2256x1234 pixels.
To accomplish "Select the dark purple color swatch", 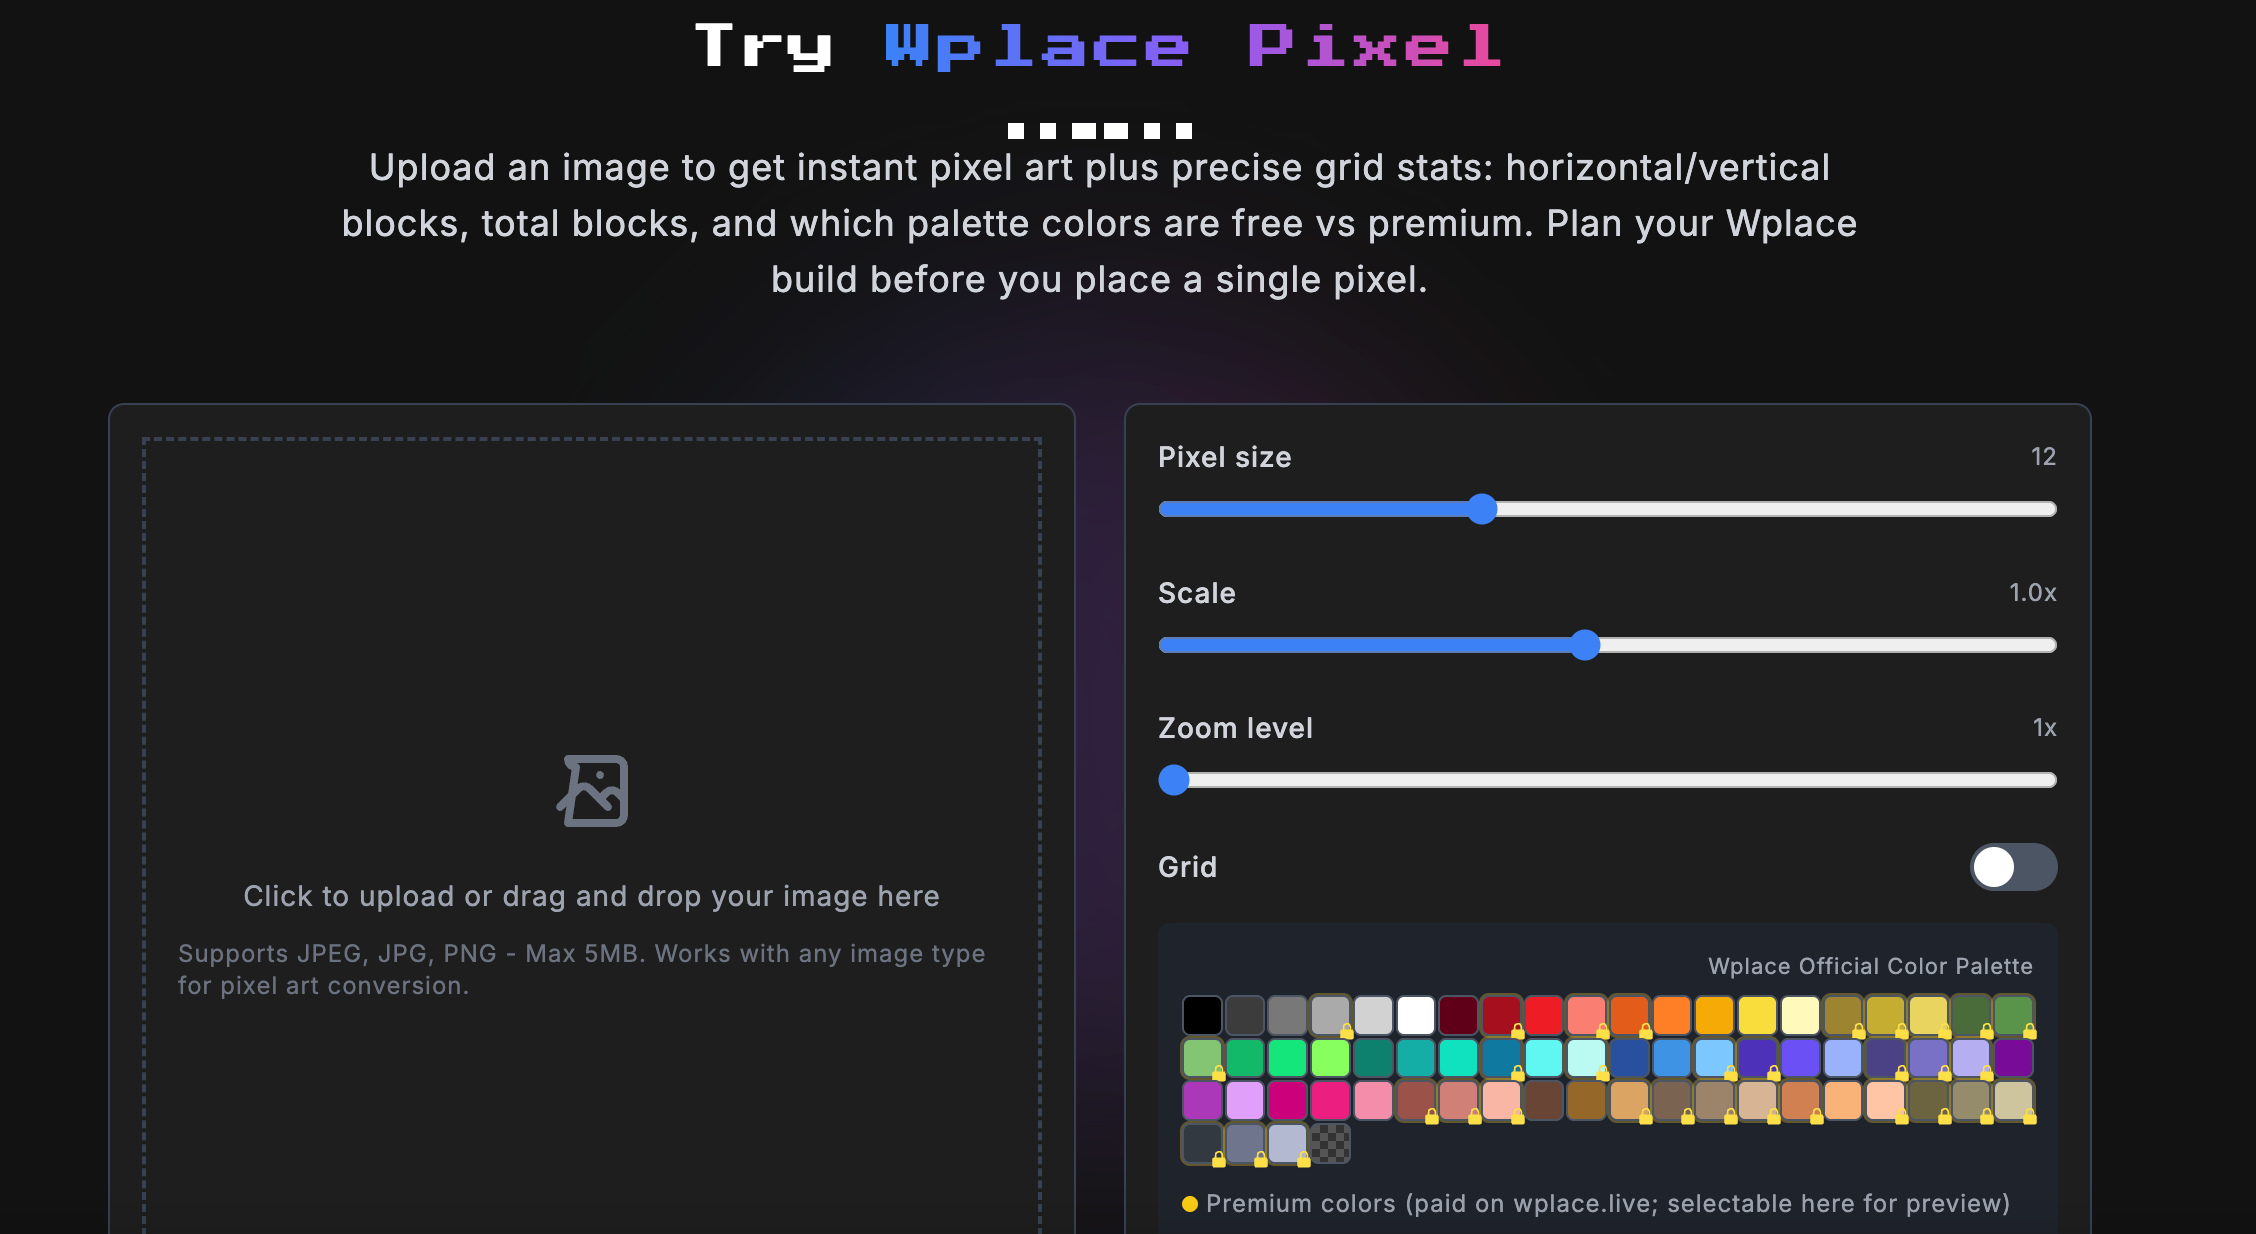I will coord(2013,1058).
